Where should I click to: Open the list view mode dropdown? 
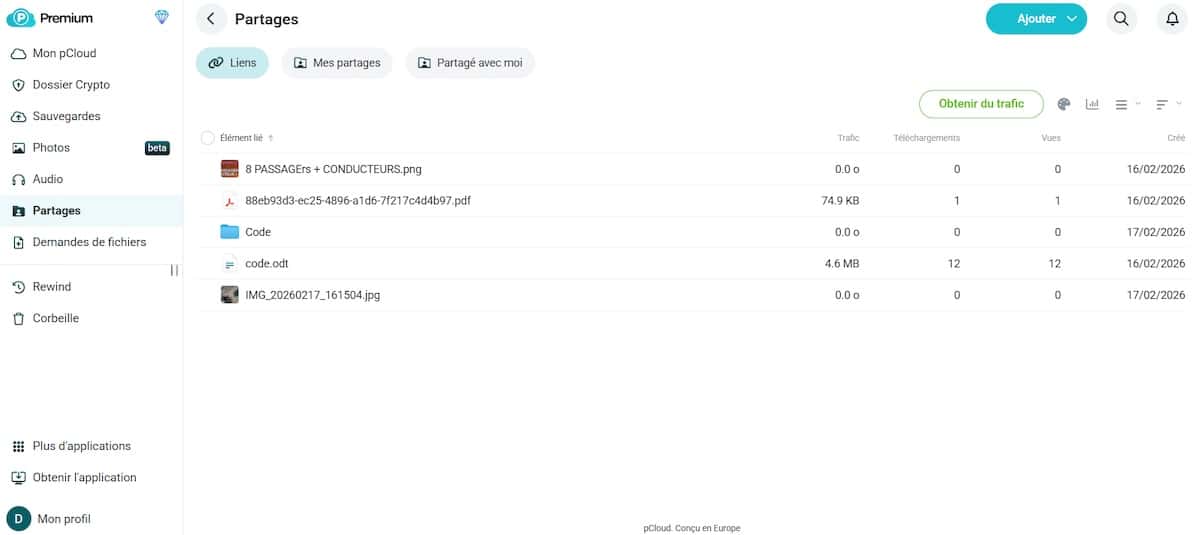[1127, 104]
